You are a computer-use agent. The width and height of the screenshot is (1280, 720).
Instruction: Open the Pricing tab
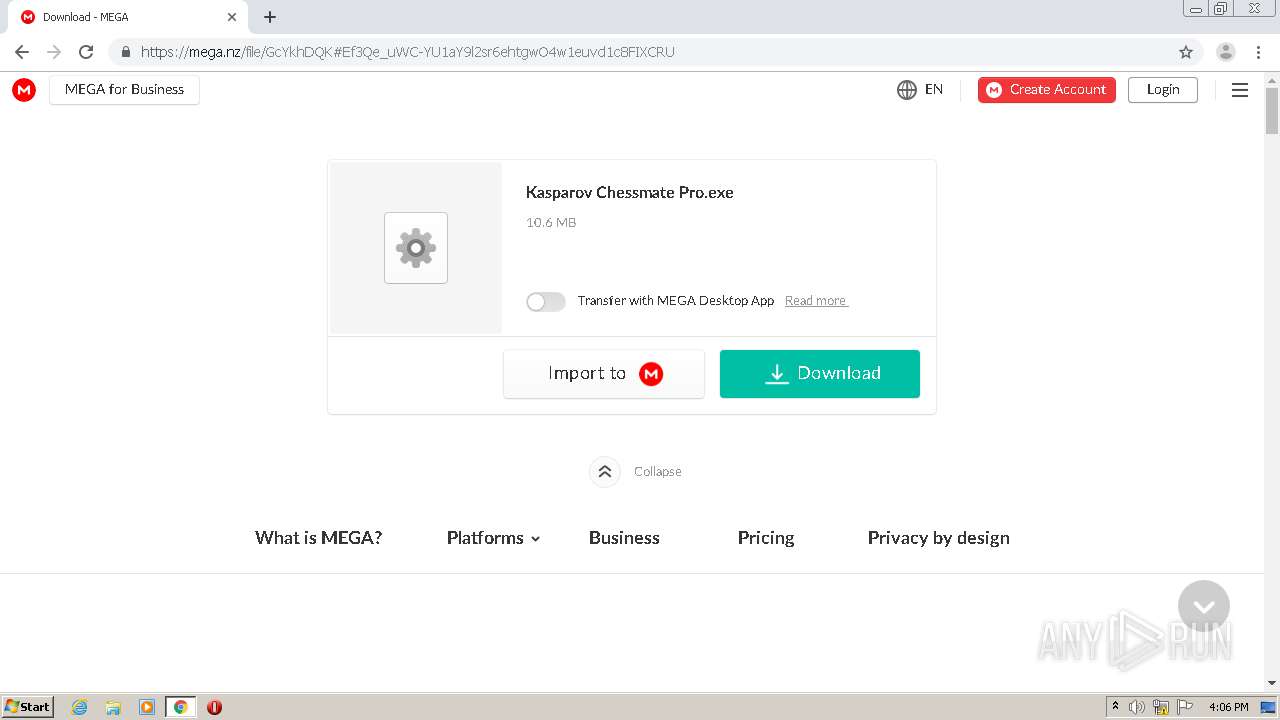[766, 538]
